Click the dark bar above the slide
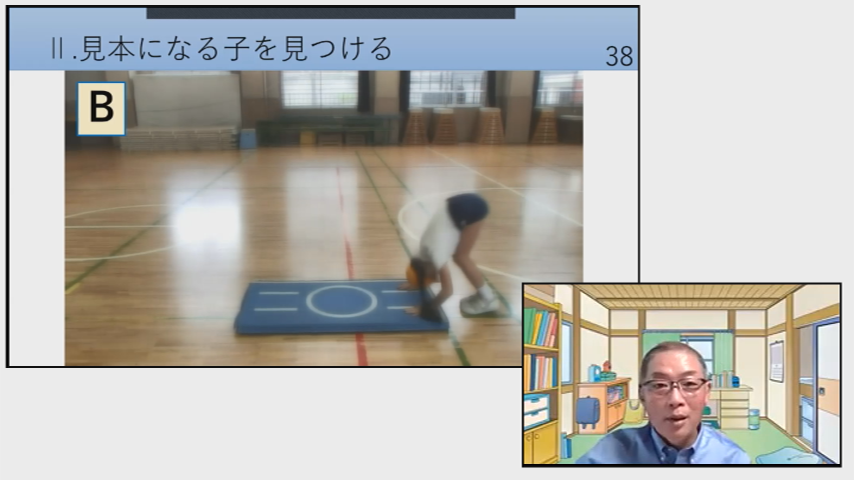854x480 pixels. pyautogui.click(x=331, y=13)
